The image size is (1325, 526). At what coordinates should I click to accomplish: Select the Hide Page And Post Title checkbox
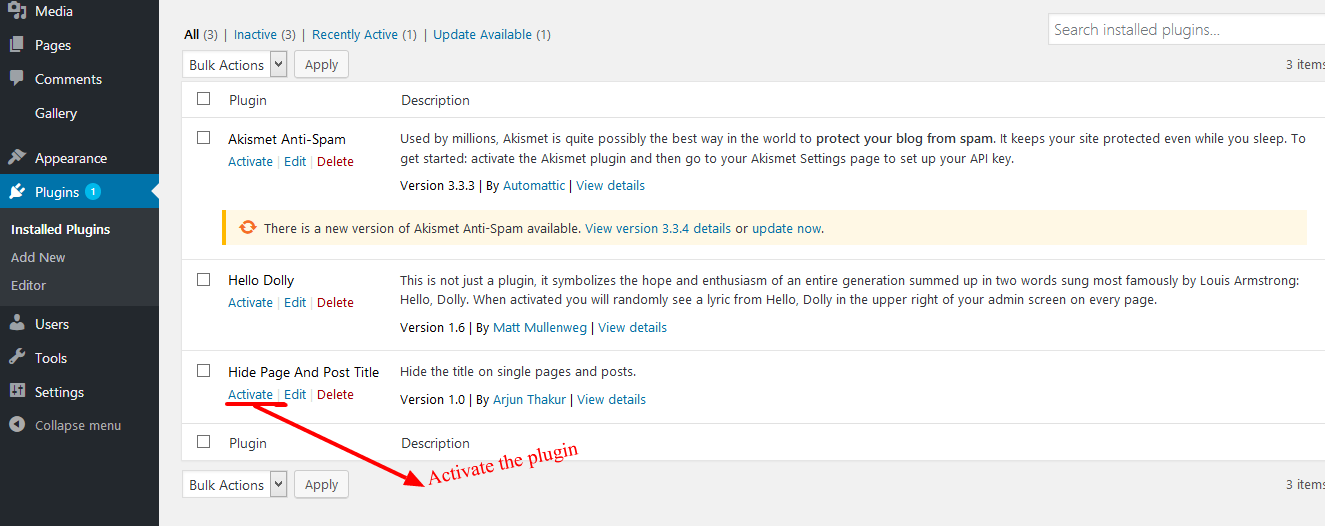point(204,371)
